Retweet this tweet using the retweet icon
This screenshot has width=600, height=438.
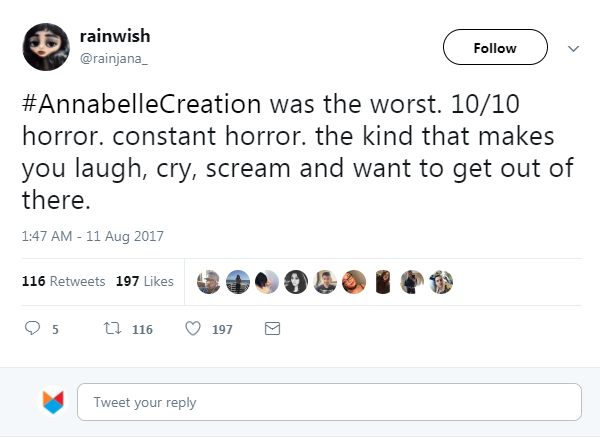point(113,328)
